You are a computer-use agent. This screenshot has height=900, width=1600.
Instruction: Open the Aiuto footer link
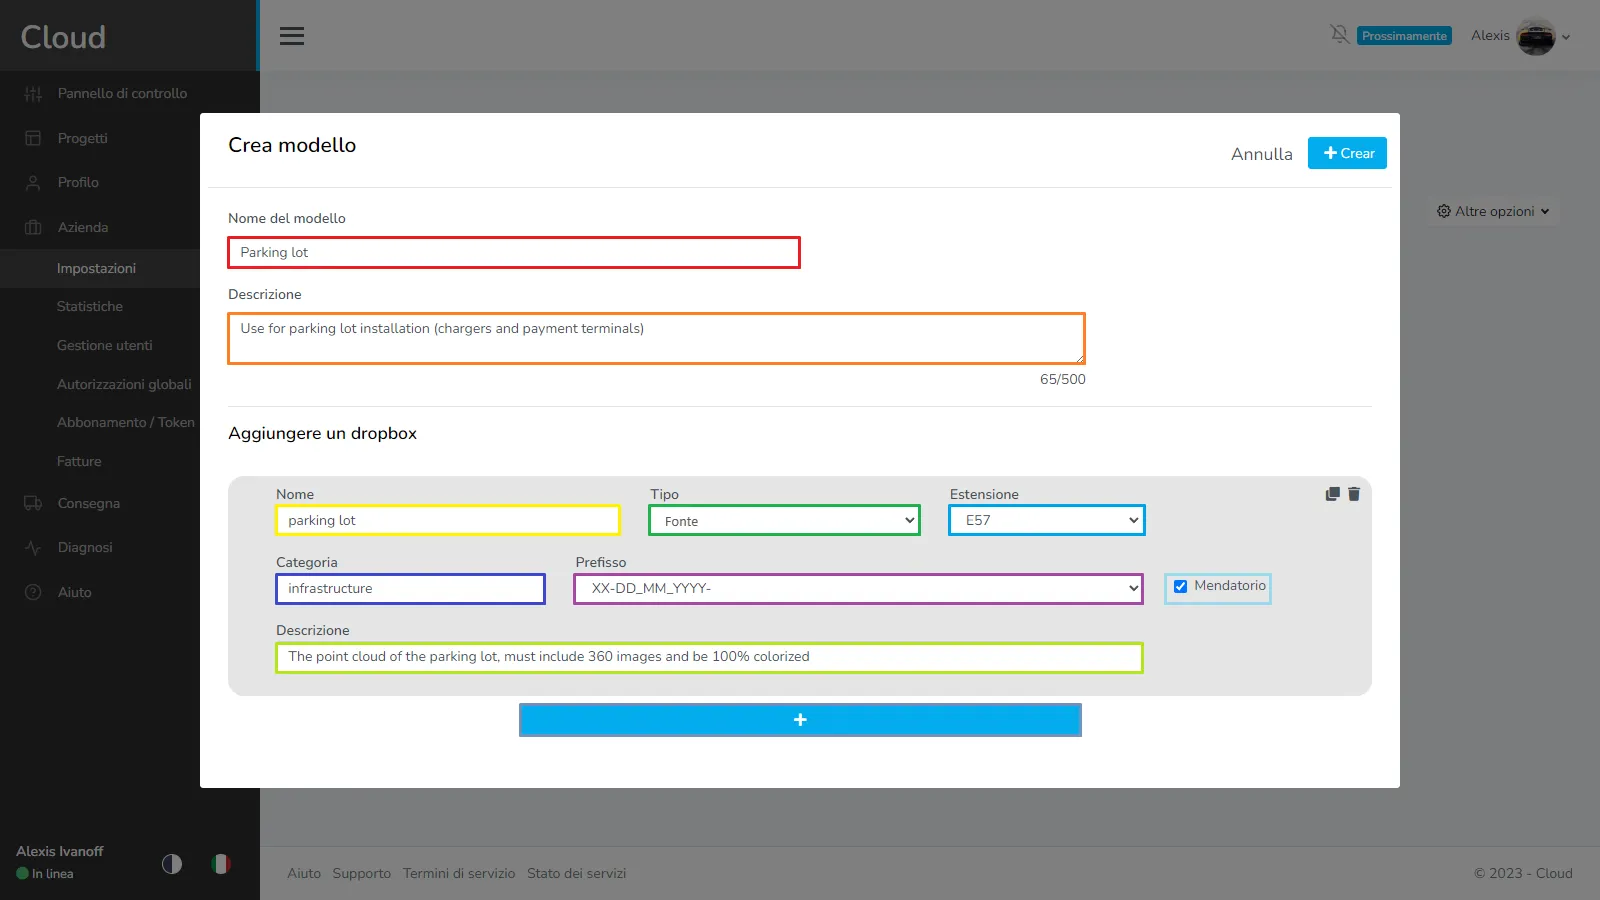pyautogui.click(x=304, y=873)
